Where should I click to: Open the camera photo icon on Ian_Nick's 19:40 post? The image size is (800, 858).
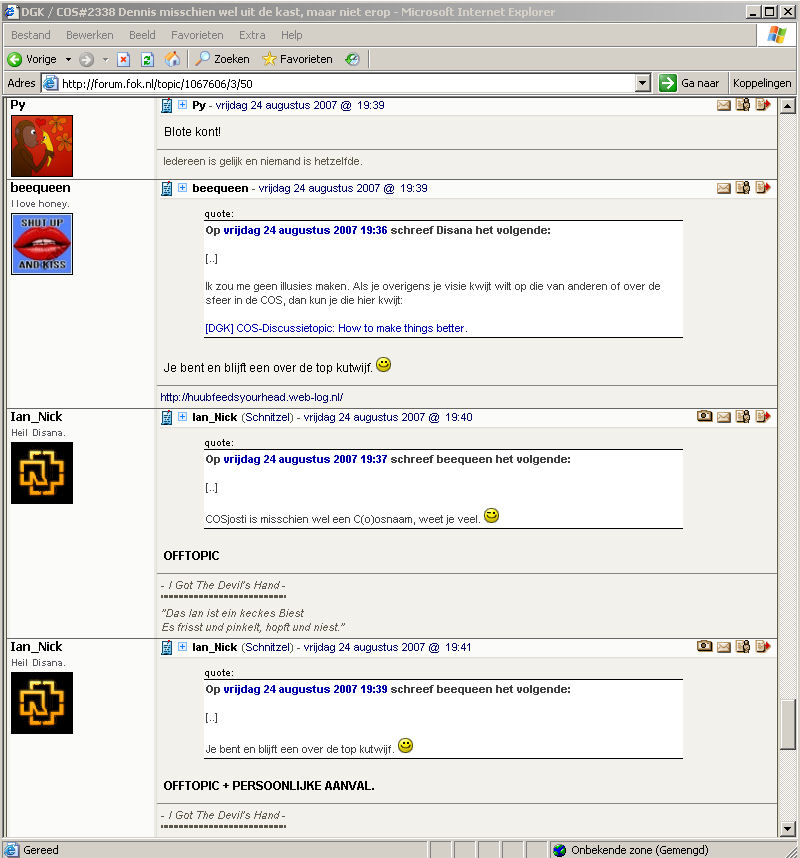pyautogui.click(x=705, y=417)
